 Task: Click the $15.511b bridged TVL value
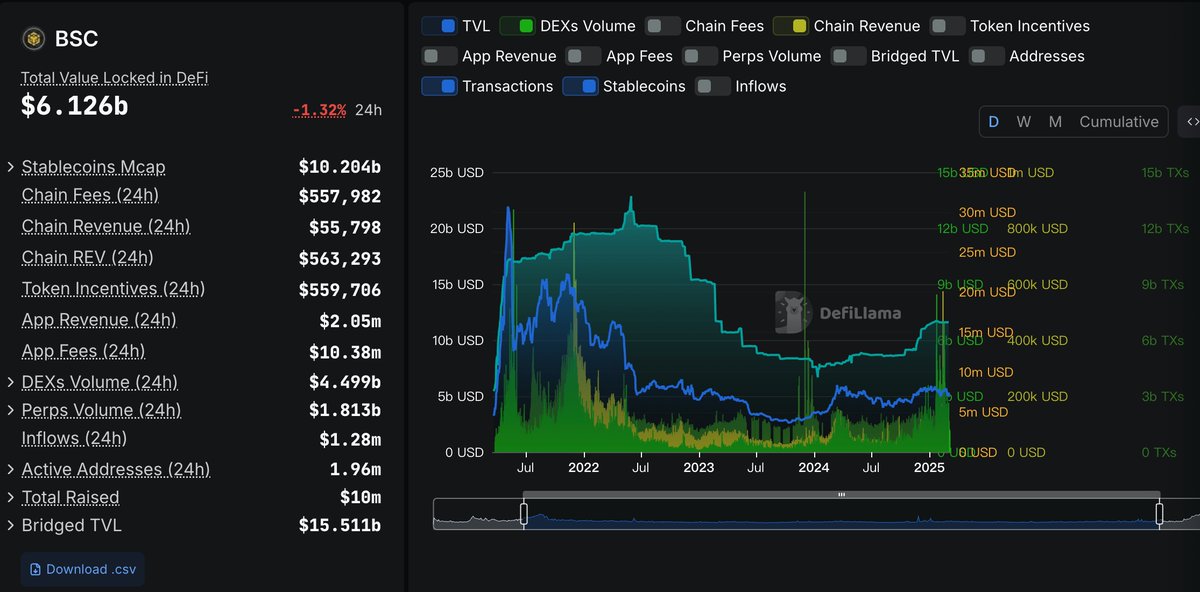click(340, 525)
